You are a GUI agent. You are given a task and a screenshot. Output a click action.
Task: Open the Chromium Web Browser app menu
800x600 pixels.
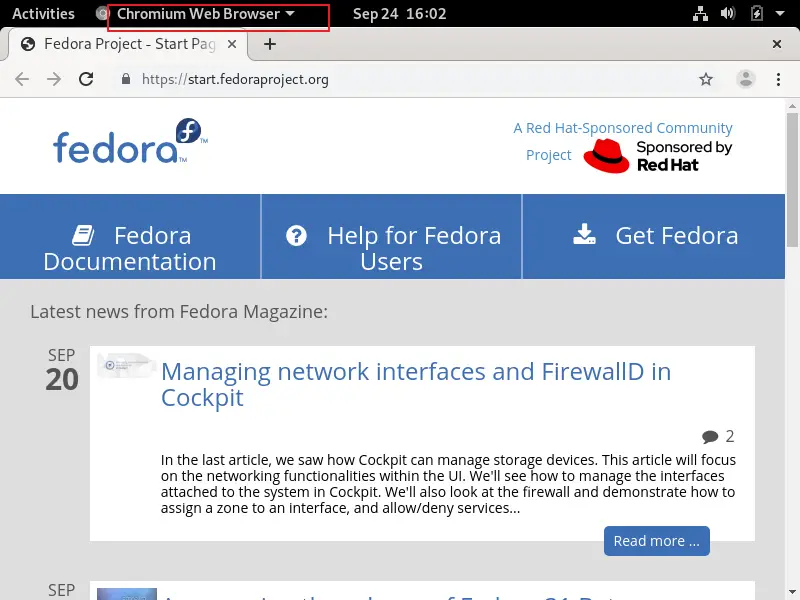pos(206,14)
